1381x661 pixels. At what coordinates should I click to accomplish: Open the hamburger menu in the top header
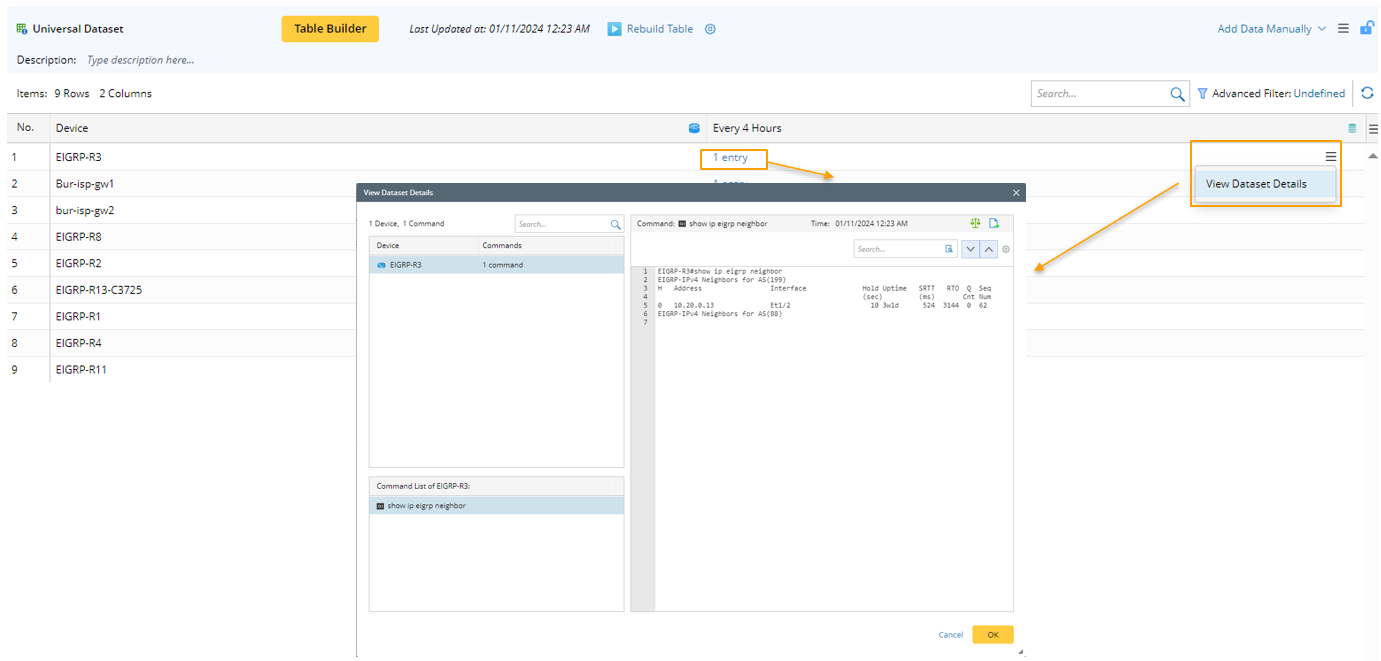[x=1344, y=28]
